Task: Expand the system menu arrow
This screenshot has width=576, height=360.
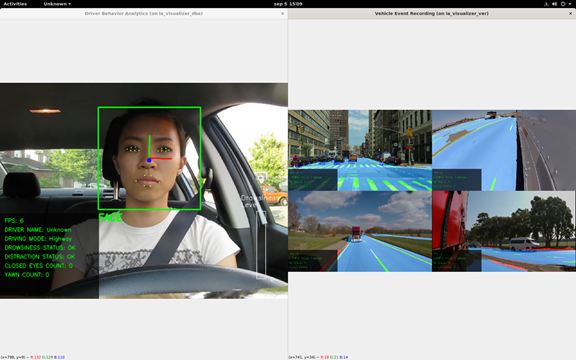Action: pyautogui.click(x=570, y=4)
